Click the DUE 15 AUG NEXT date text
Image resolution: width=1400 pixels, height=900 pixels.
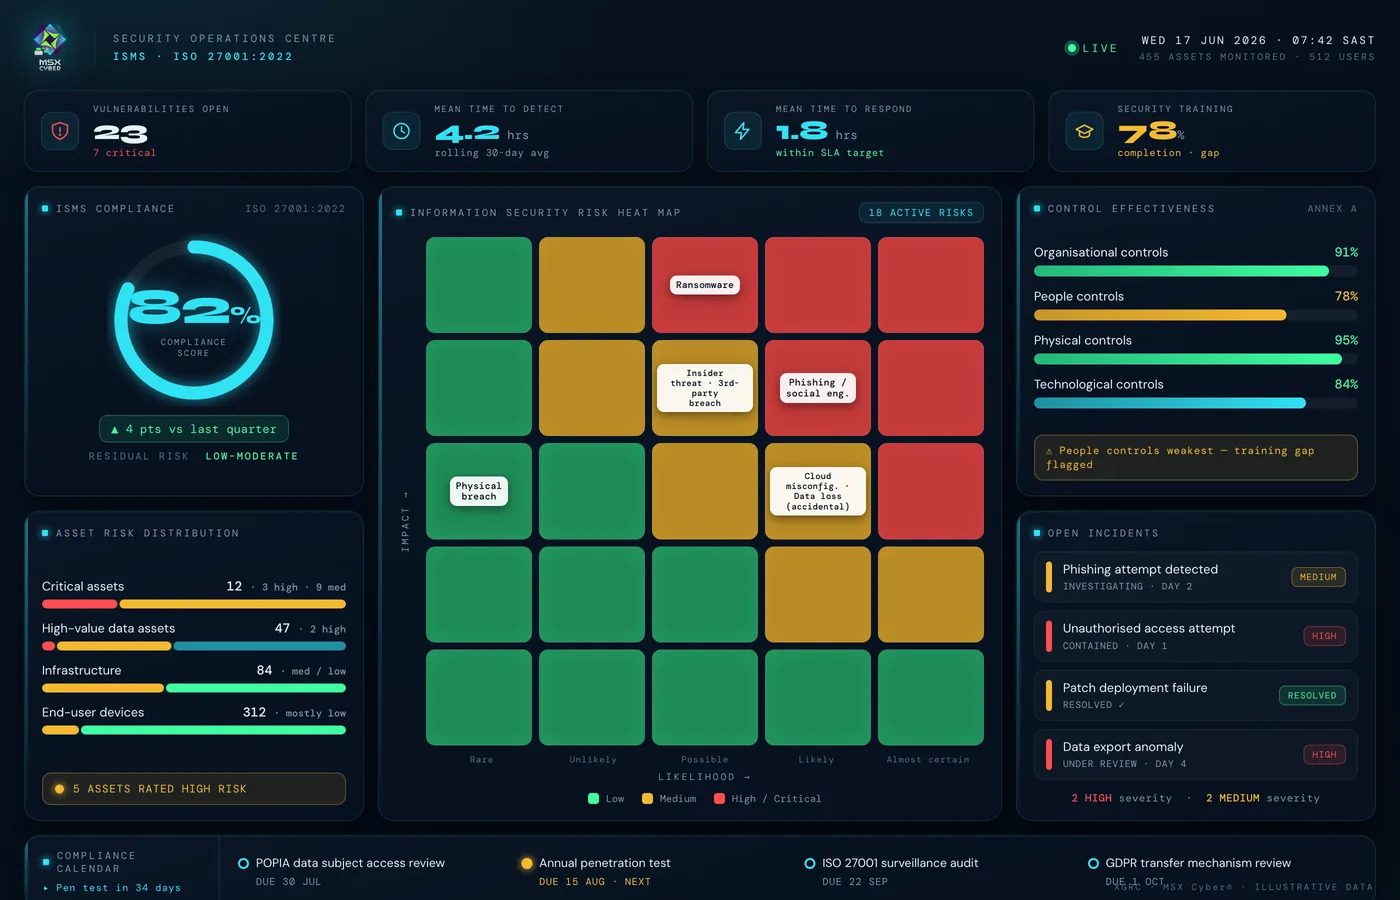595,882
